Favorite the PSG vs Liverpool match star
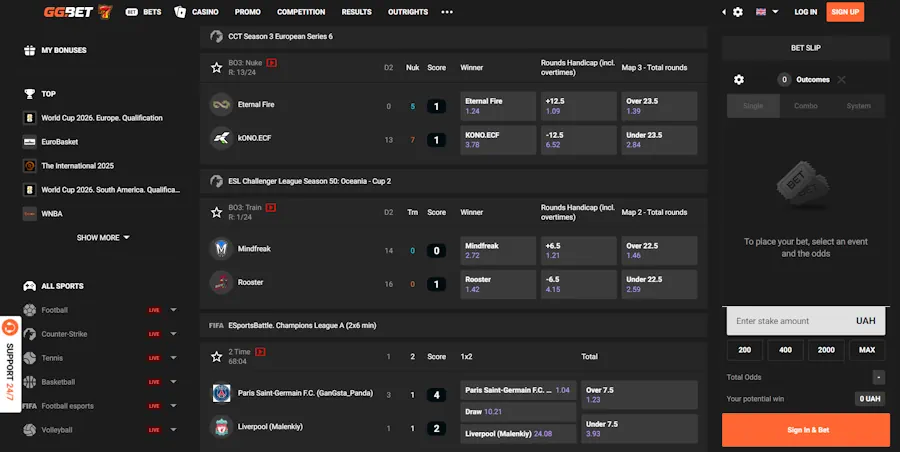The width and height of the screenshot is (900, 452). coord(216,357)
